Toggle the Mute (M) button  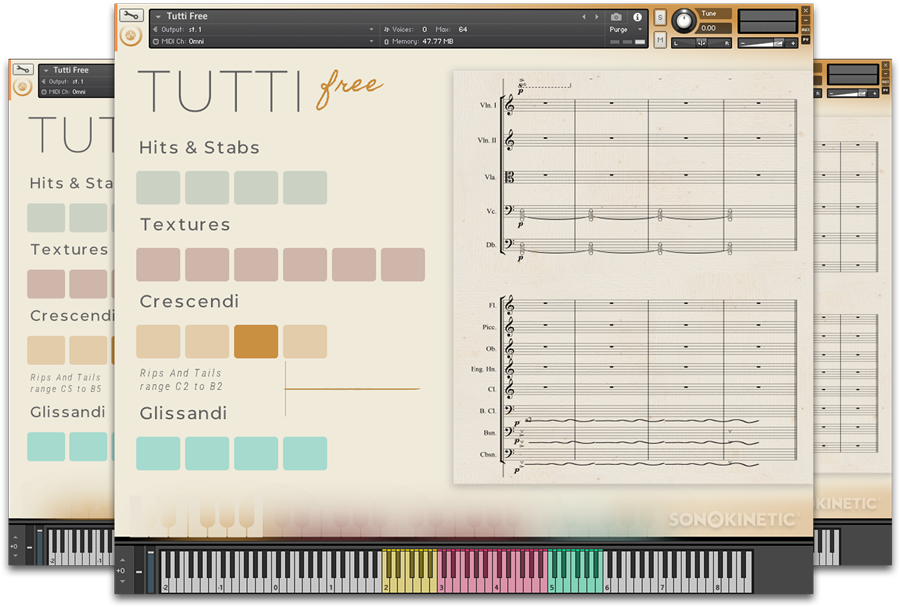click(x=660, y=40)
